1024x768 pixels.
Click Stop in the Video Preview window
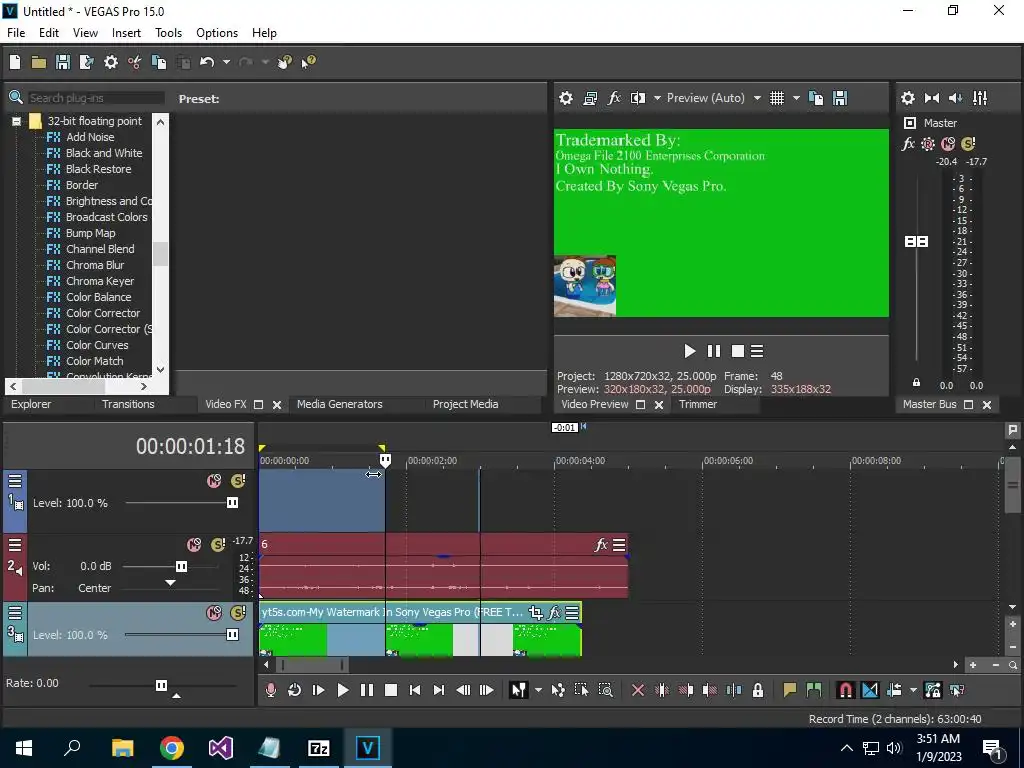tap(738, 351)
